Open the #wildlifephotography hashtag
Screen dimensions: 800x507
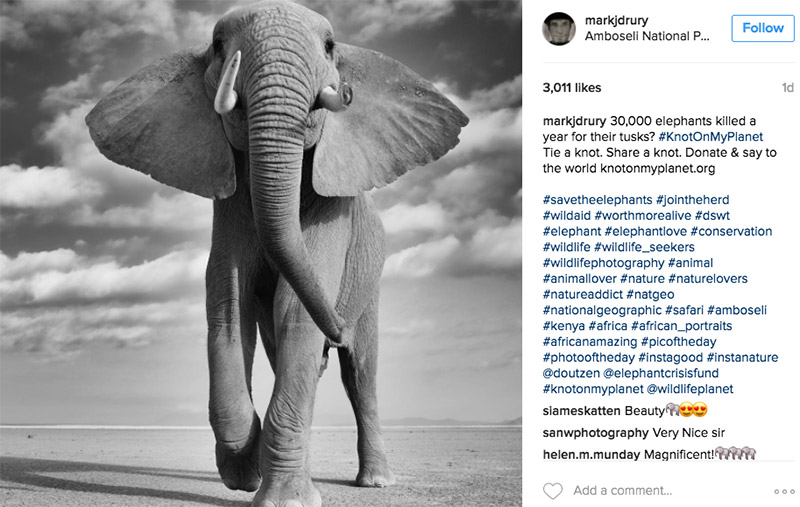(x=604, y=263)
